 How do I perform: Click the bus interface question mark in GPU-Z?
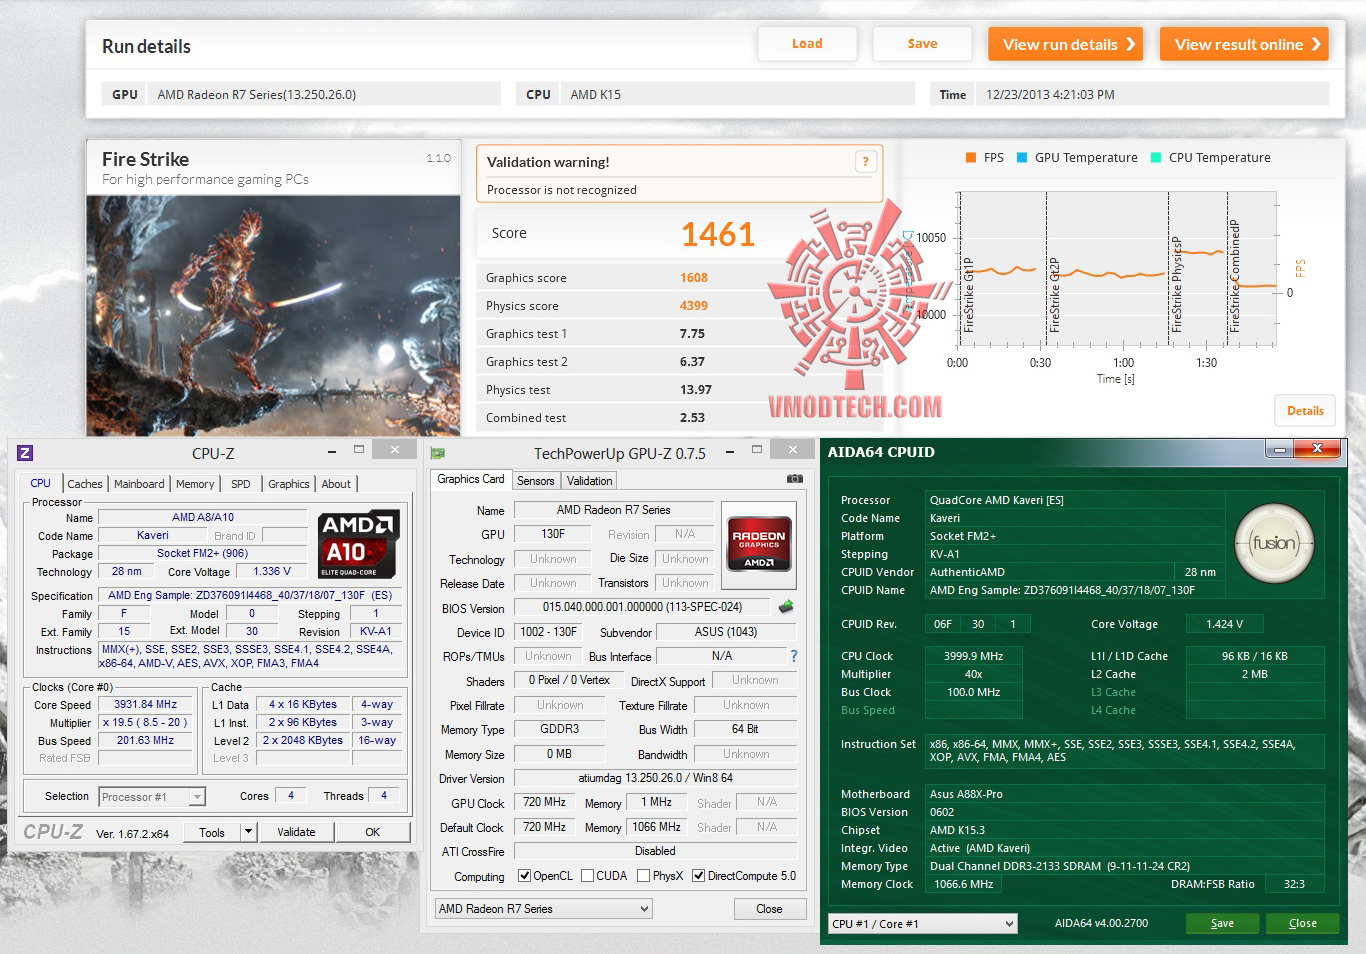point(794,656)
